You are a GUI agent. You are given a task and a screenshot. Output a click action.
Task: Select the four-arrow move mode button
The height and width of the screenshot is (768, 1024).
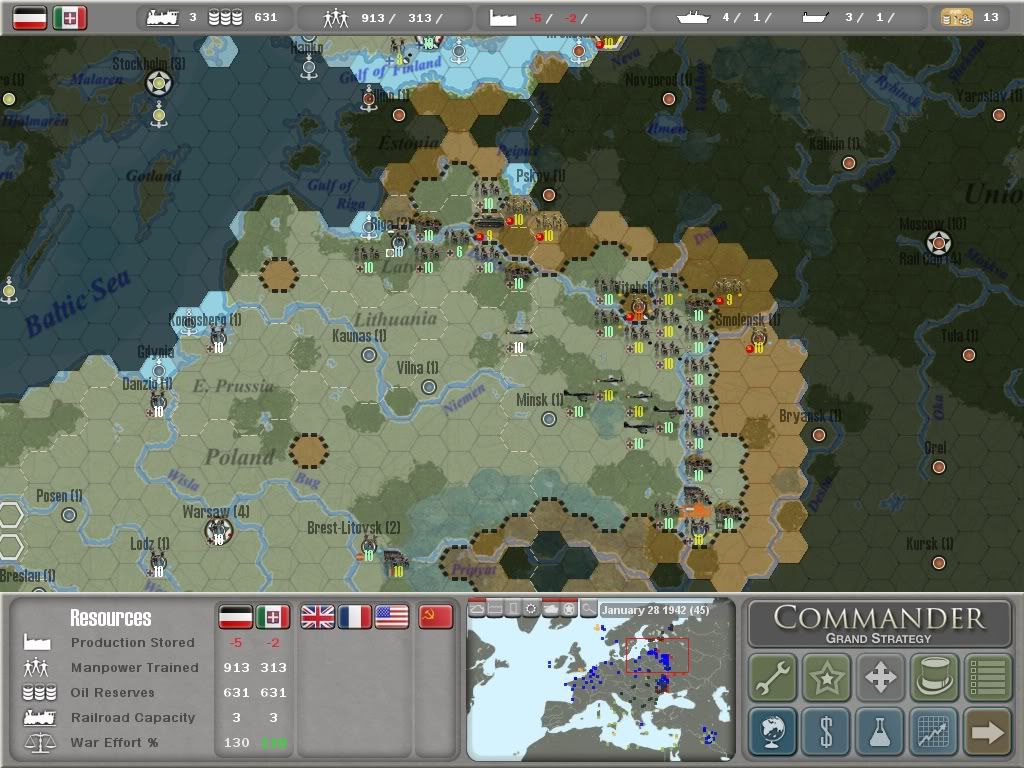(x=880, y=677)
